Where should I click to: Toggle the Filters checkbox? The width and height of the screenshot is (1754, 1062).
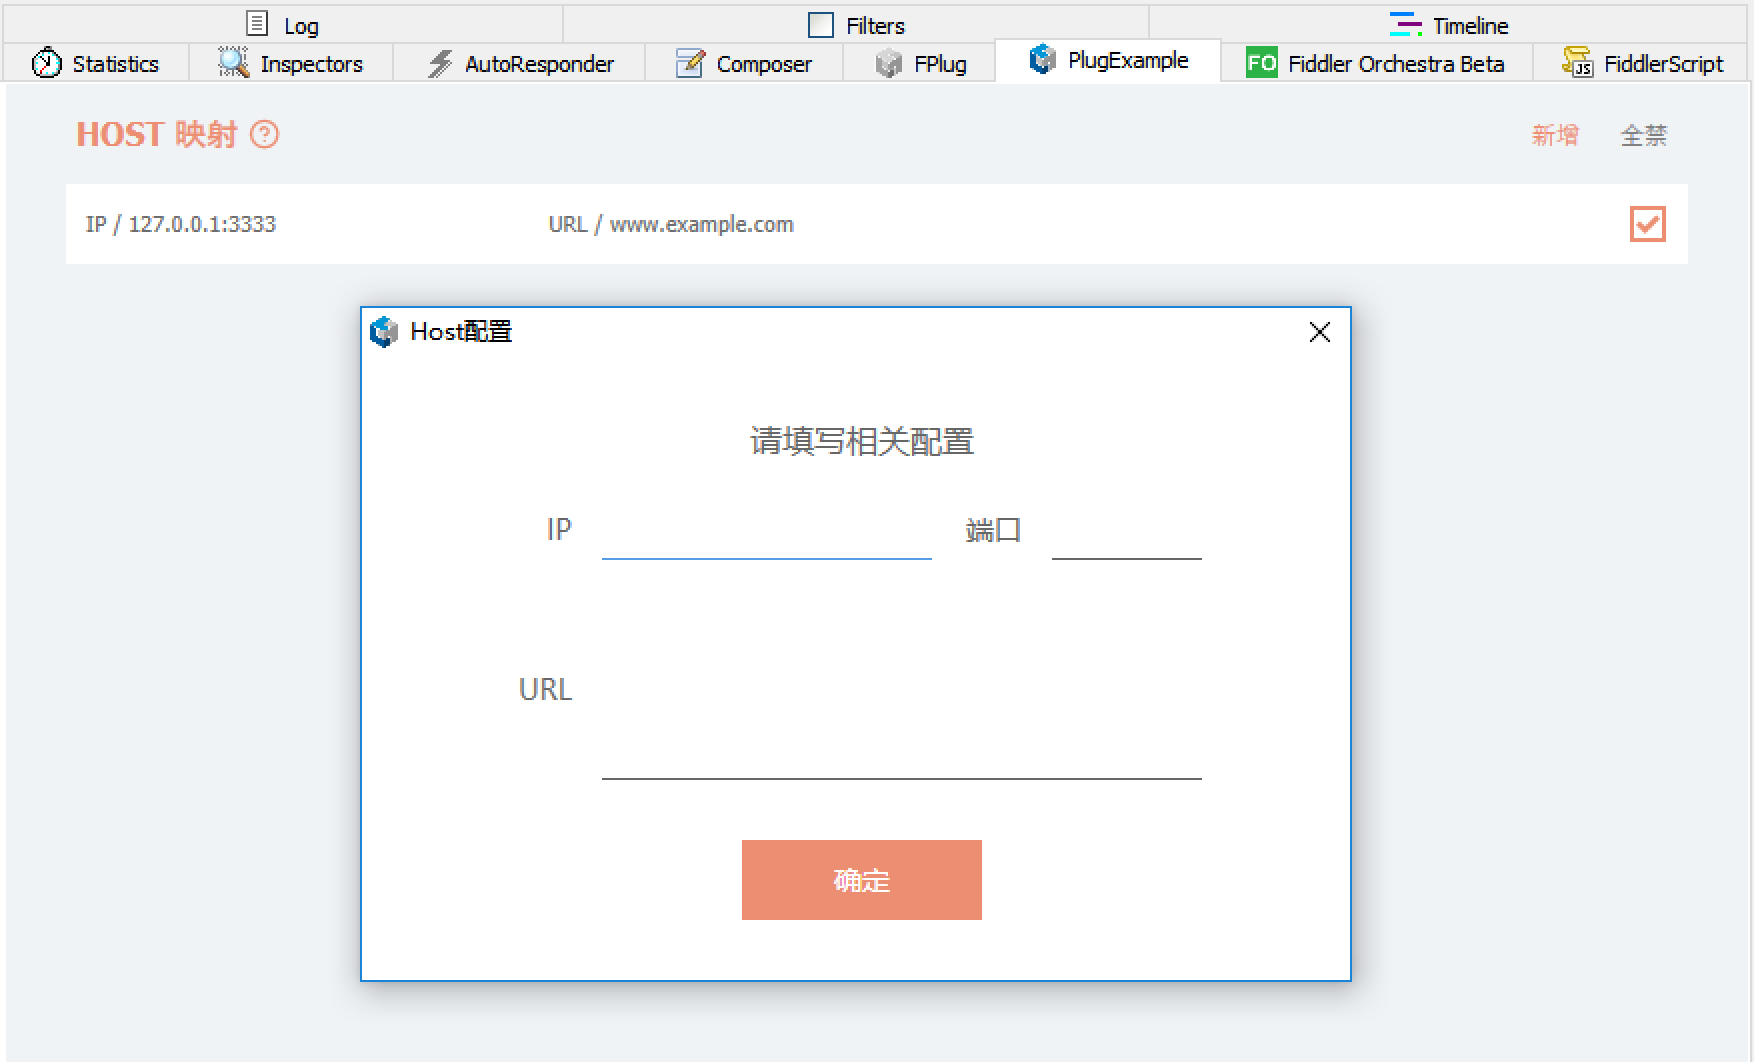(821, 25)
